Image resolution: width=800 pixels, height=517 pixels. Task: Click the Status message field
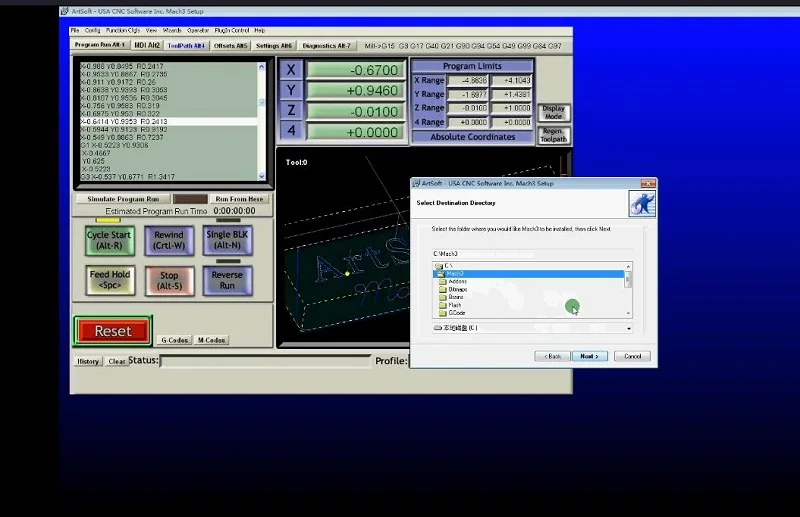(265, 361)
